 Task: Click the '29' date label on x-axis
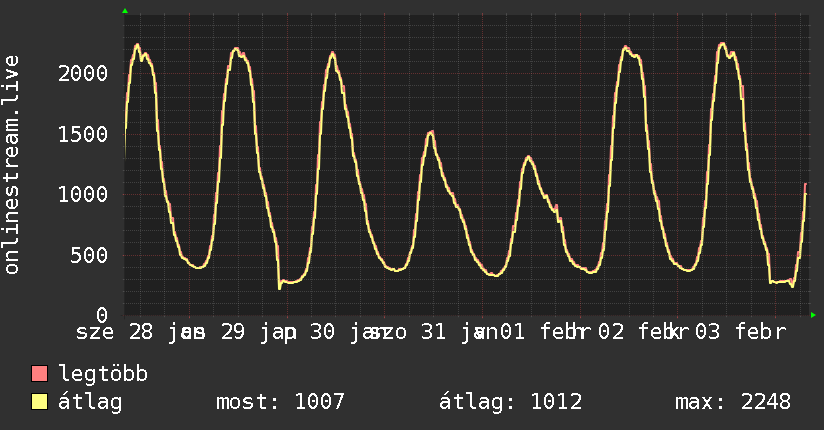point(233,332)
